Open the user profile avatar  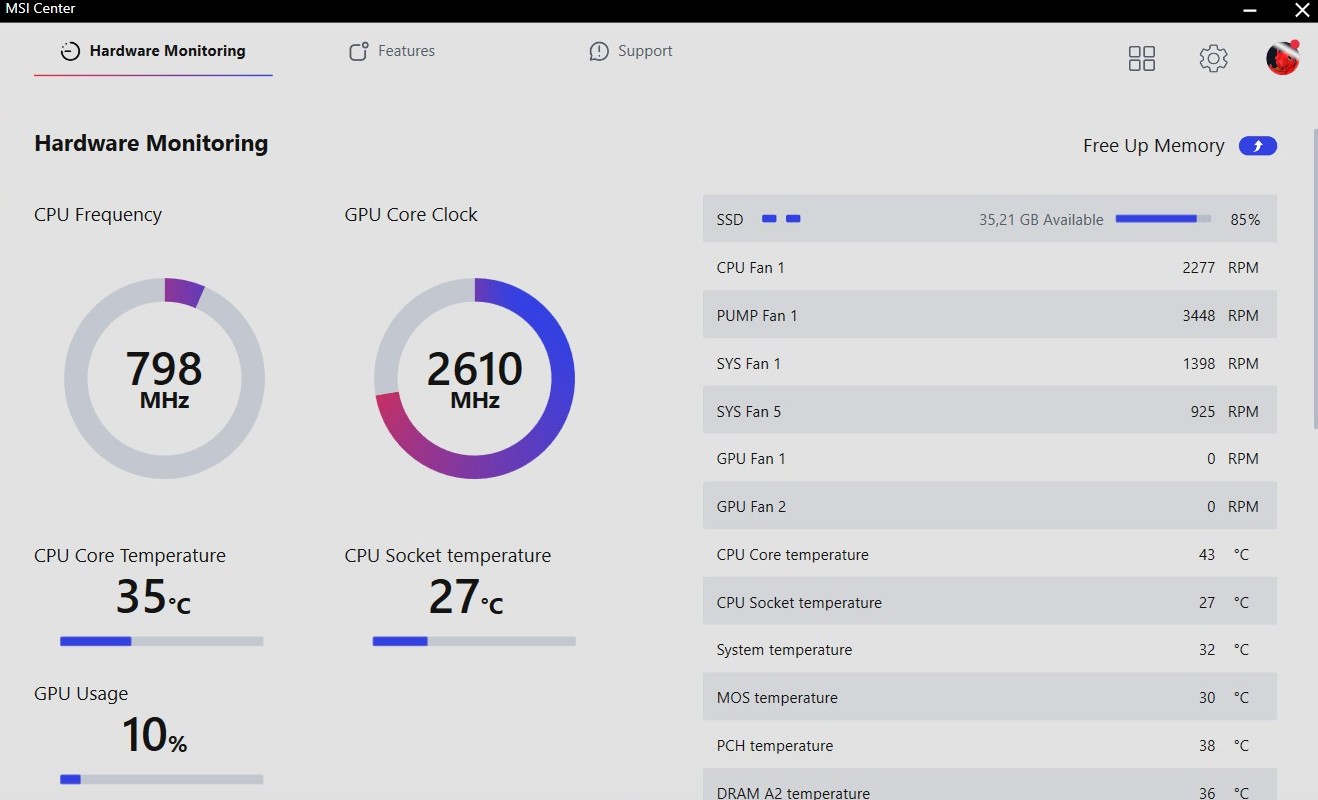1282,58
